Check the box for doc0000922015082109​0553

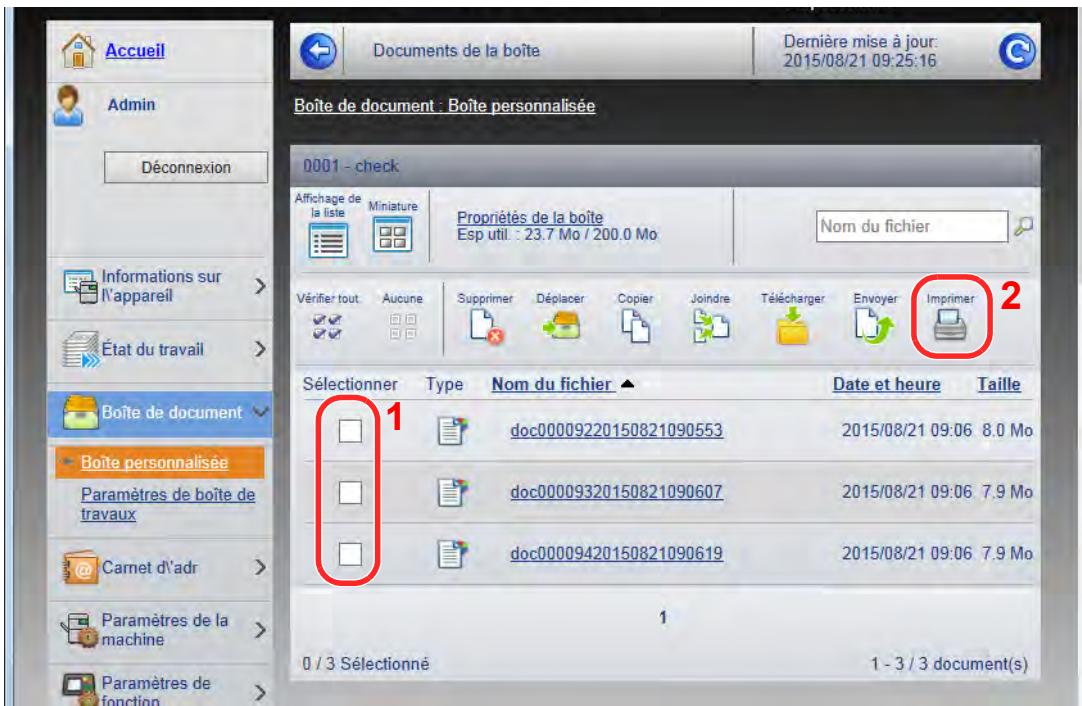click(350, 431)
